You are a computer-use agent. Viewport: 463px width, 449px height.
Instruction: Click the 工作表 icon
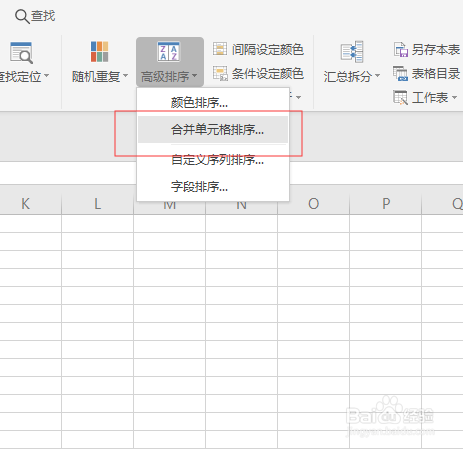pyautogui.click(x=400, y=98)
